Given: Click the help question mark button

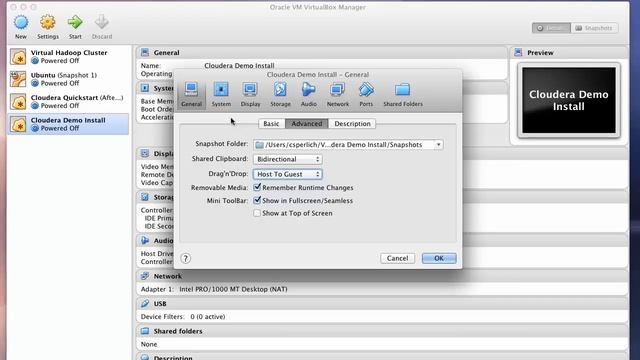Looking at the screenshot, I should click(186, 258).
